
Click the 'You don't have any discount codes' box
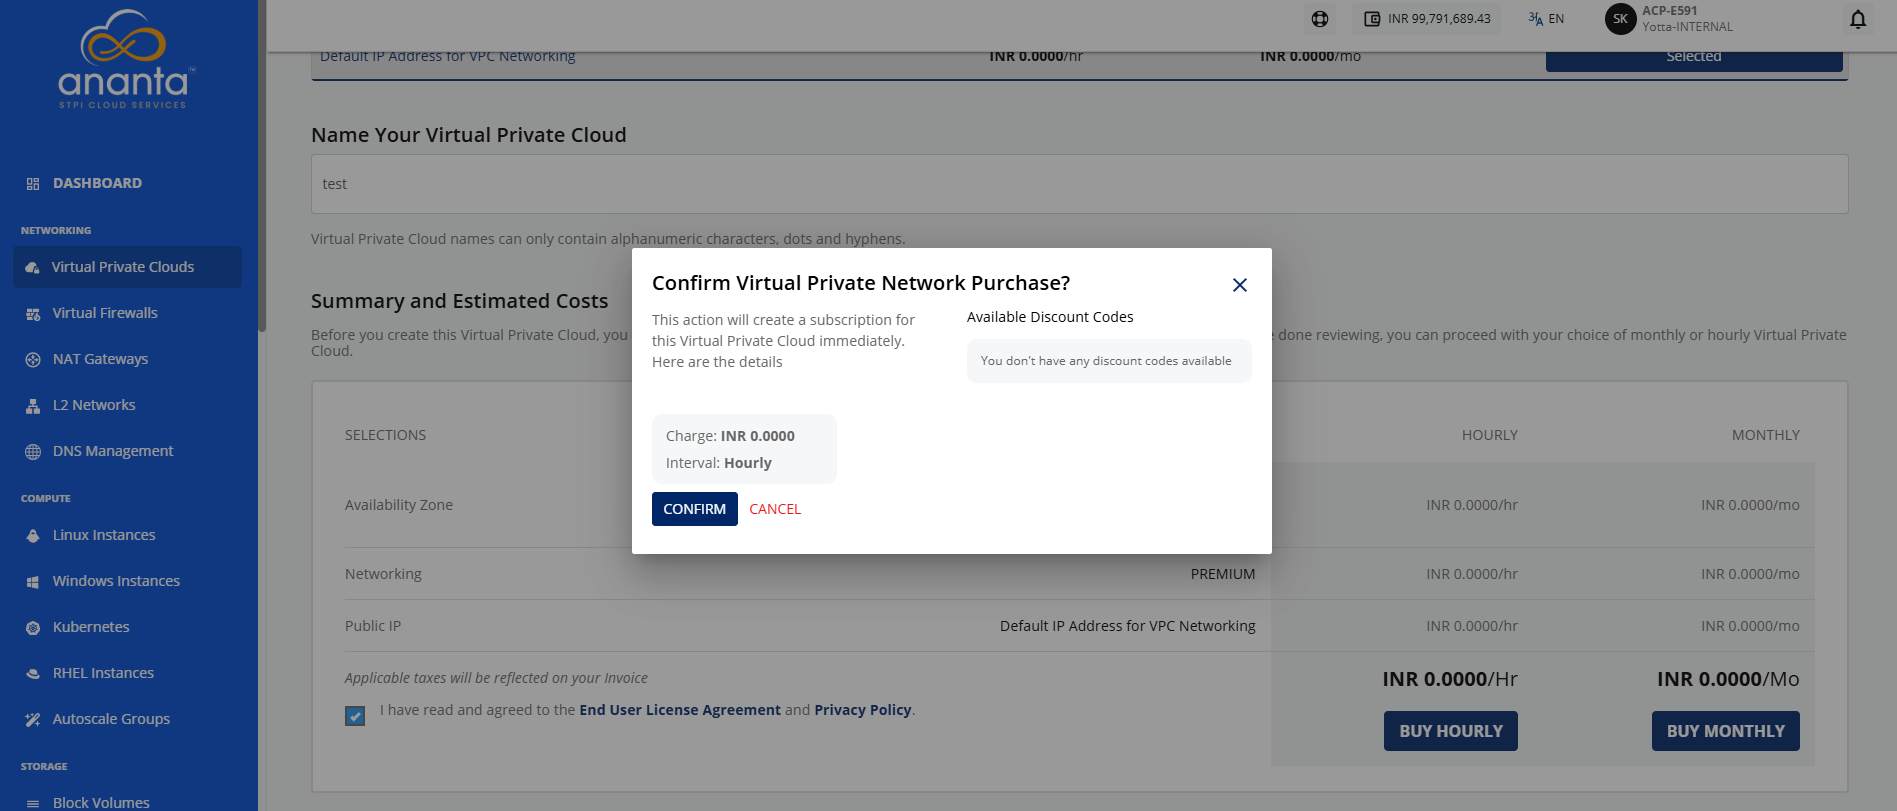point(1109,361)
